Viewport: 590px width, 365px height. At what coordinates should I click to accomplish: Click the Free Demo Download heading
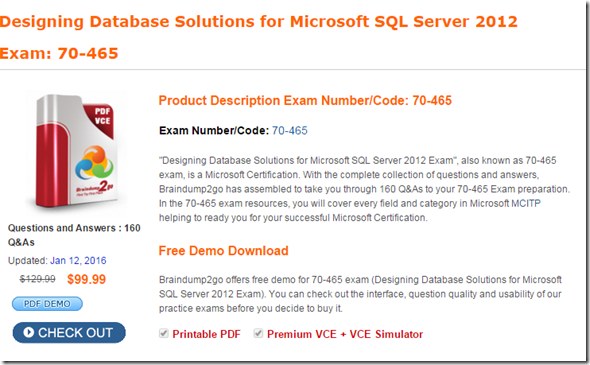[224, 251]
